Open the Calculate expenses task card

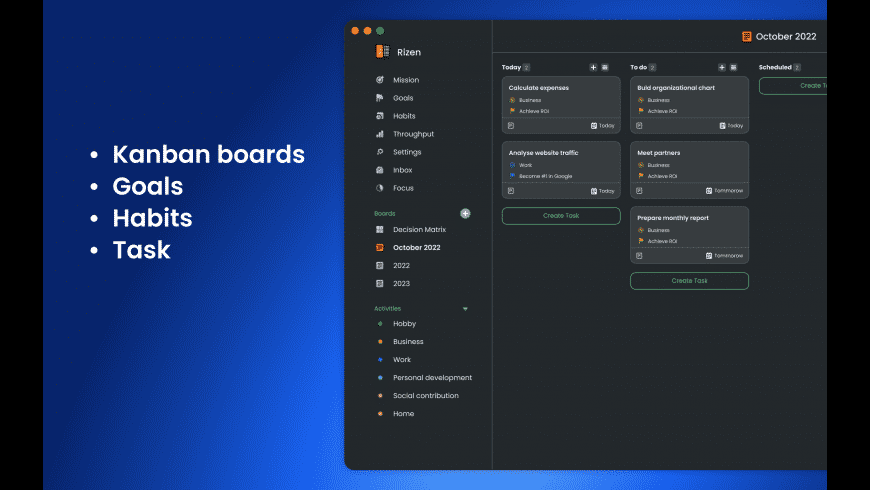click(x=561, y=105)
